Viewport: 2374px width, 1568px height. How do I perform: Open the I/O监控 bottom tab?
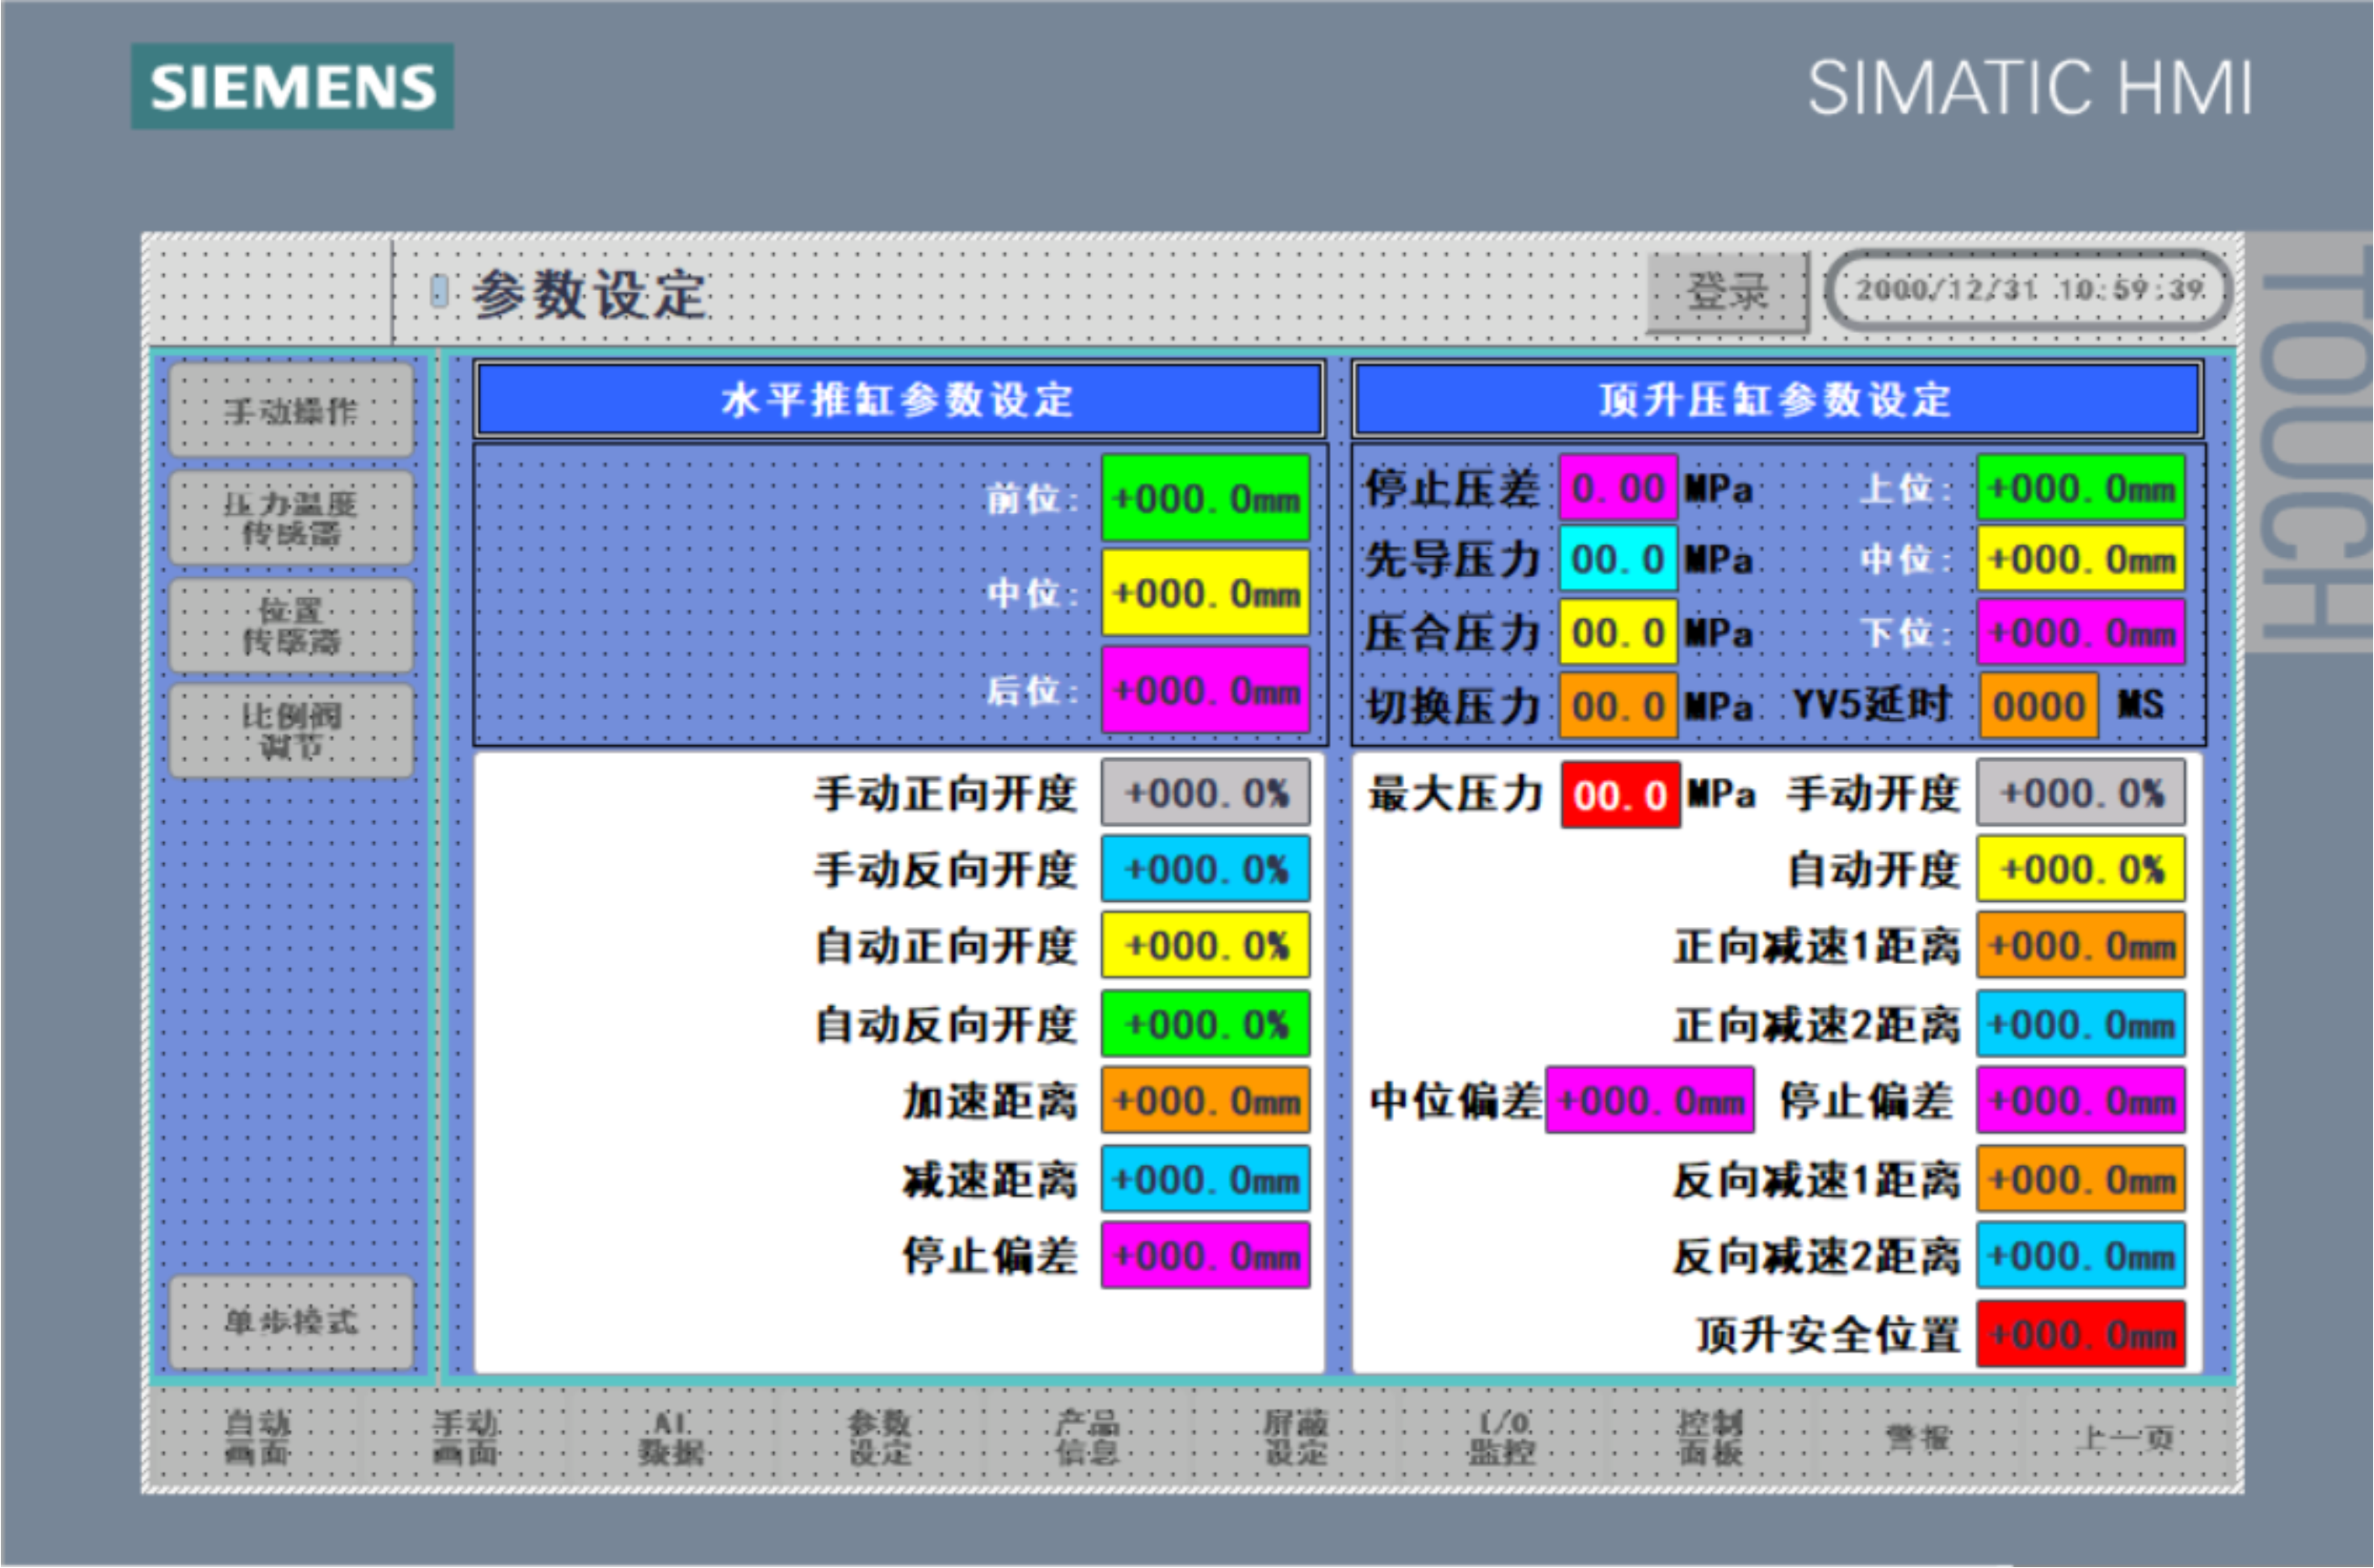pos(1503,1437)
